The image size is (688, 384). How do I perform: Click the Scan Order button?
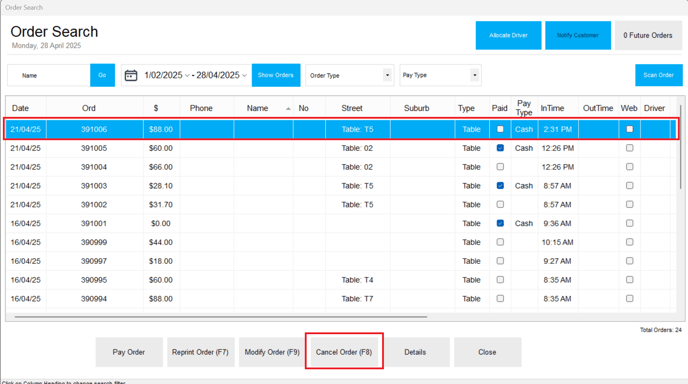(658, 75)
